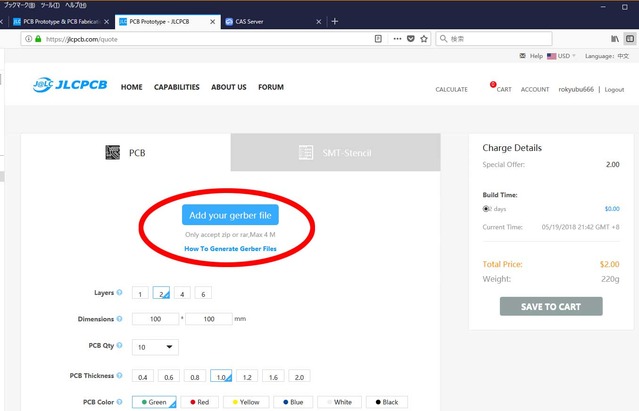639x411 pixels.
Task: Select 2 layers option
Action: tap(161, 293)
